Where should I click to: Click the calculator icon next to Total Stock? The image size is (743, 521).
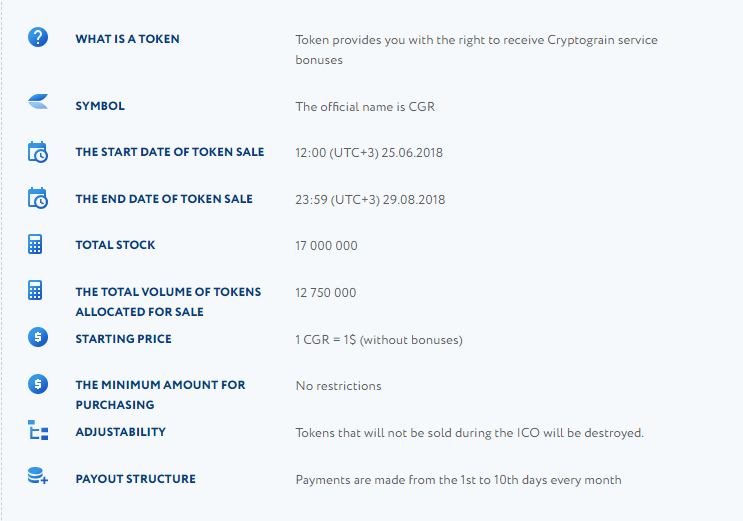[x=35, y=244]
